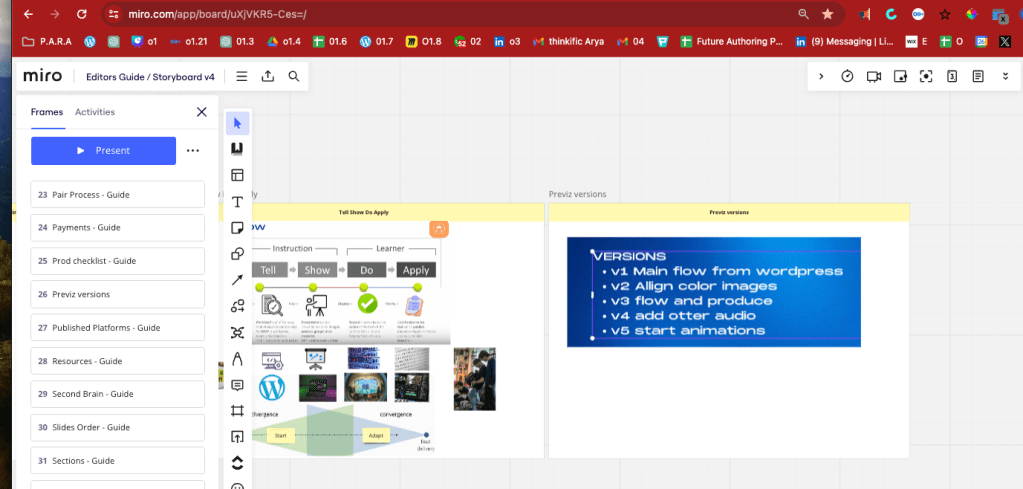Select the Mind map tool
This screenshot has width=1023, height=489.
point(237,333)
